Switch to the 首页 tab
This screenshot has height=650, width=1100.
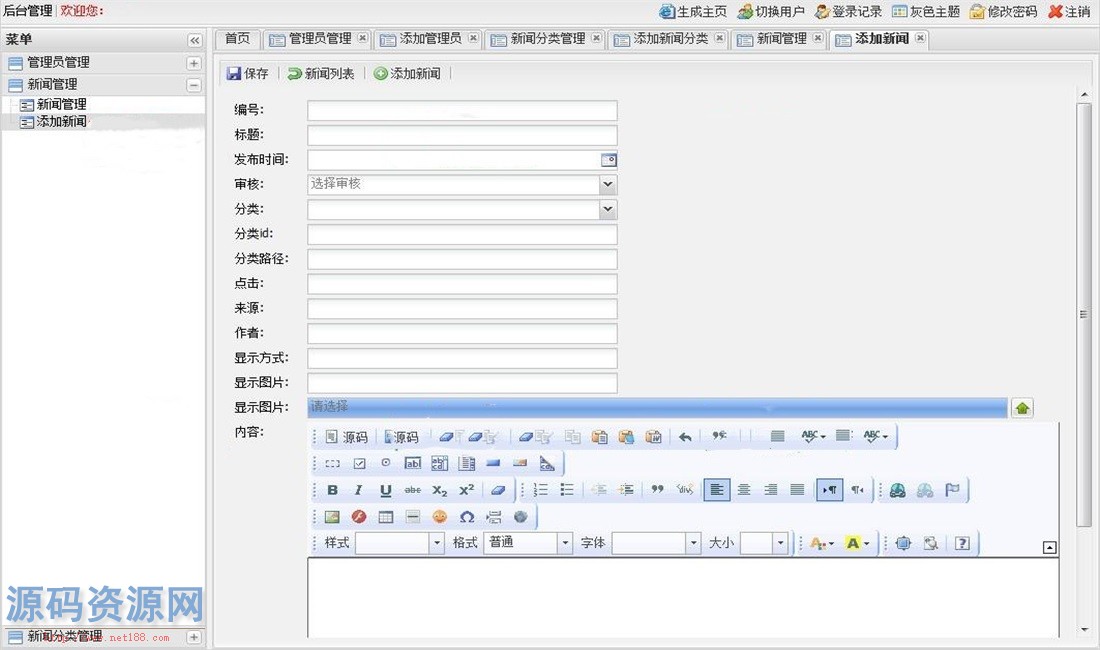click(237, 39)
